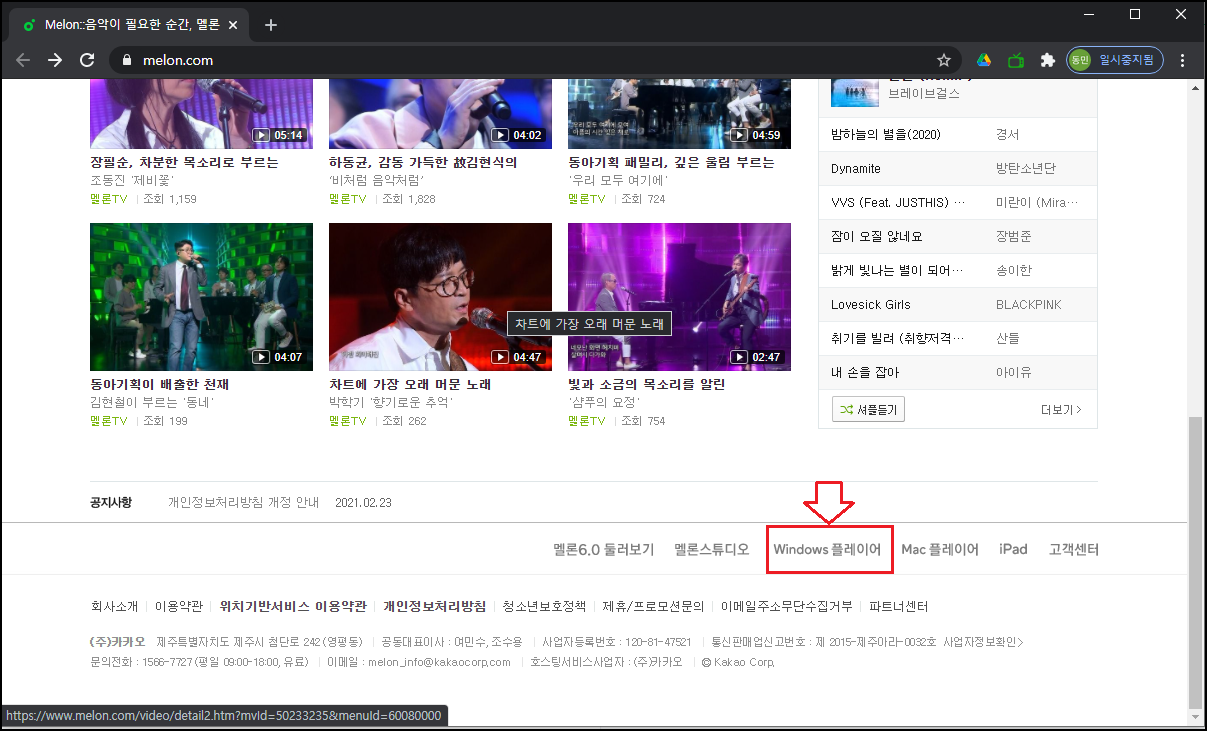Screen dimensions: 1207x731
Task: Open notice 개인정보처리방침 개정 안내
Action: pyautogui.click(x=244, y=502)
